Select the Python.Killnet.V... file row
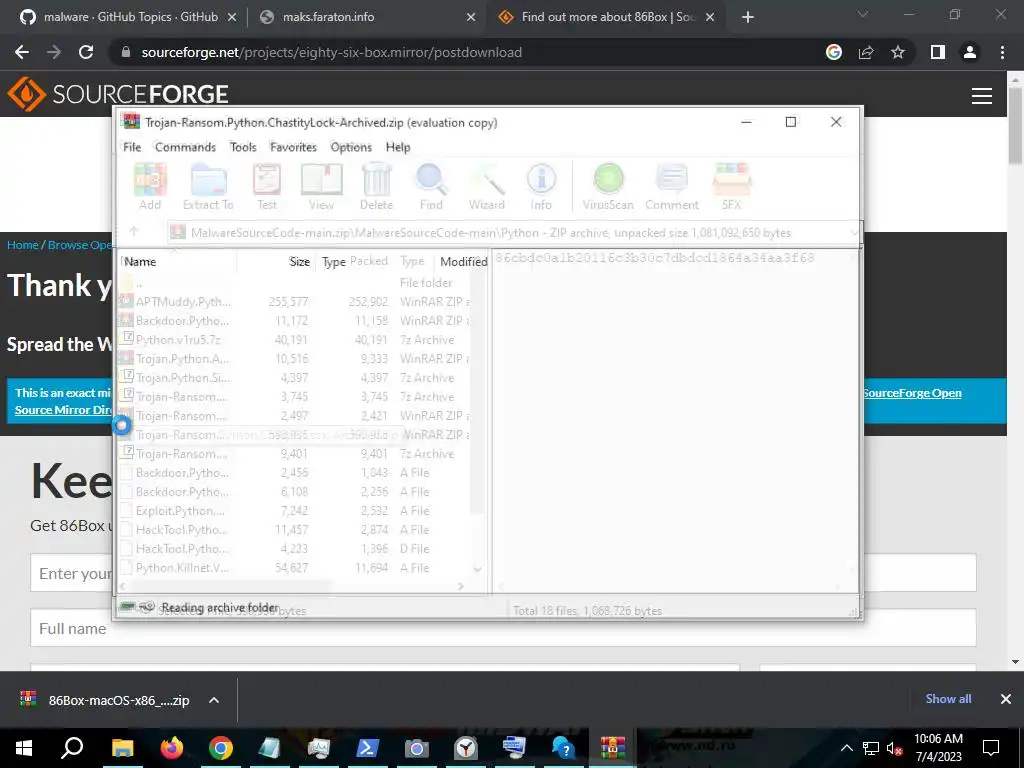Image resolution: width=1024 pixels, height=768 pixels. coord(294,568)
